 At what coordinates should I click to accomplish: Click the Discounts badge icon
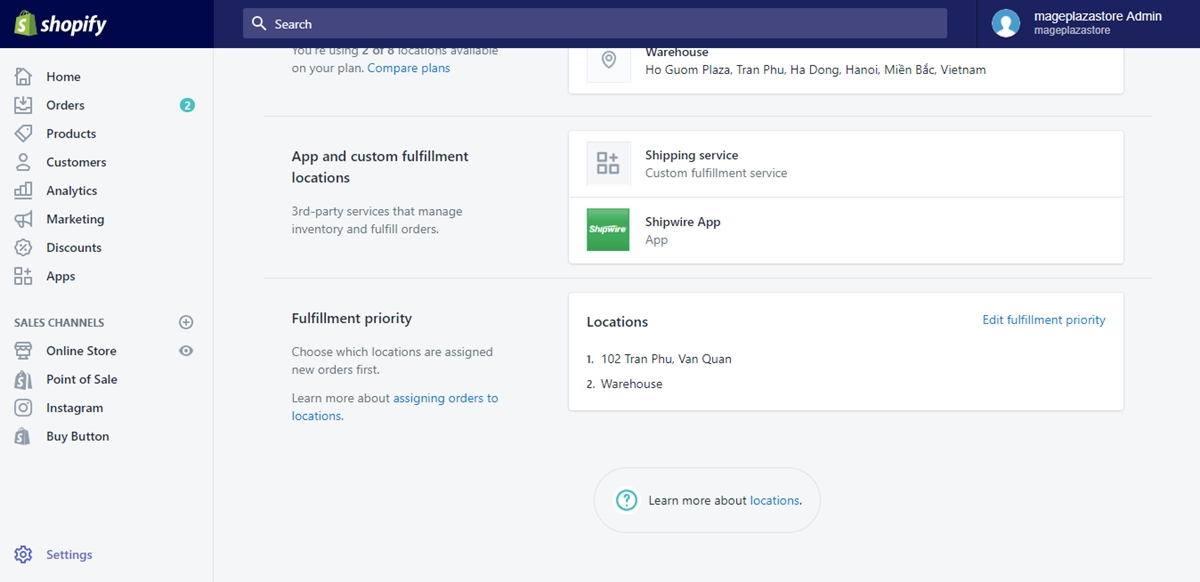pos(23,248)
